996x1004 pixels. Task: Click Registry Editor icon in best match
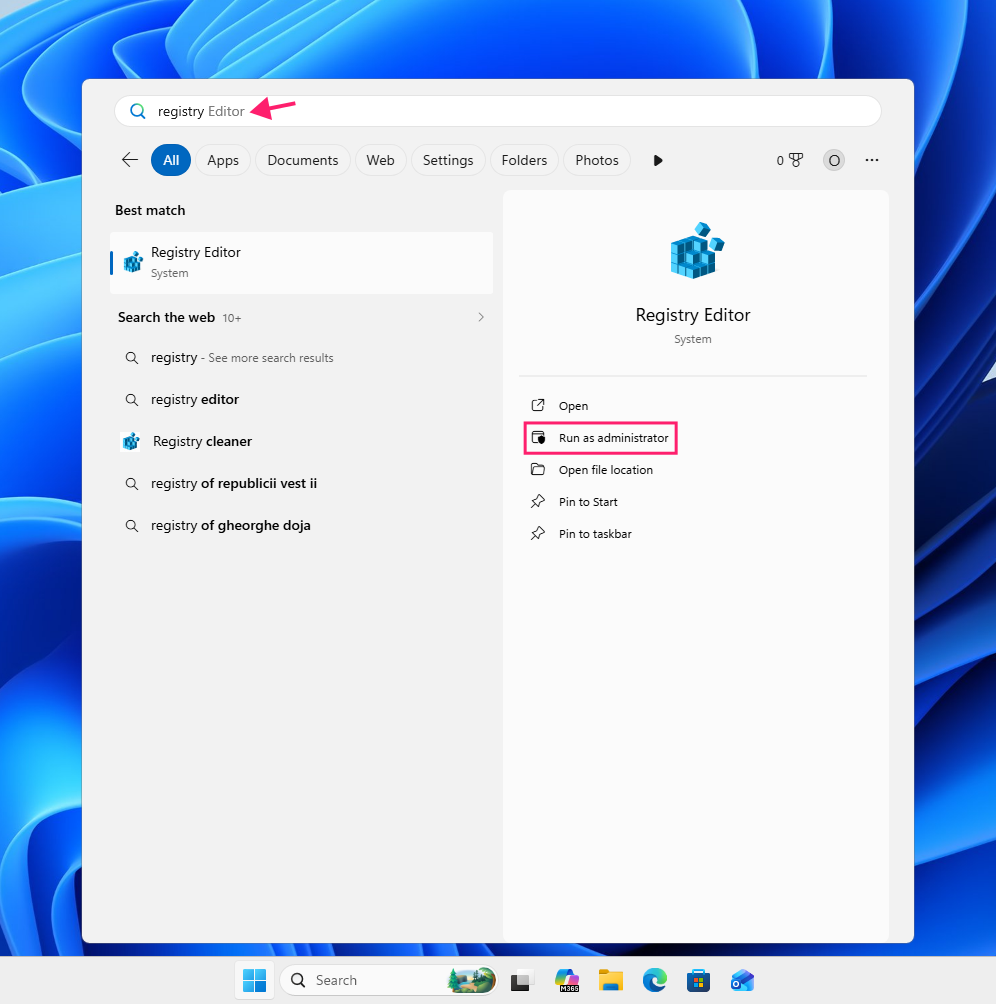click(x=133, y=262)
